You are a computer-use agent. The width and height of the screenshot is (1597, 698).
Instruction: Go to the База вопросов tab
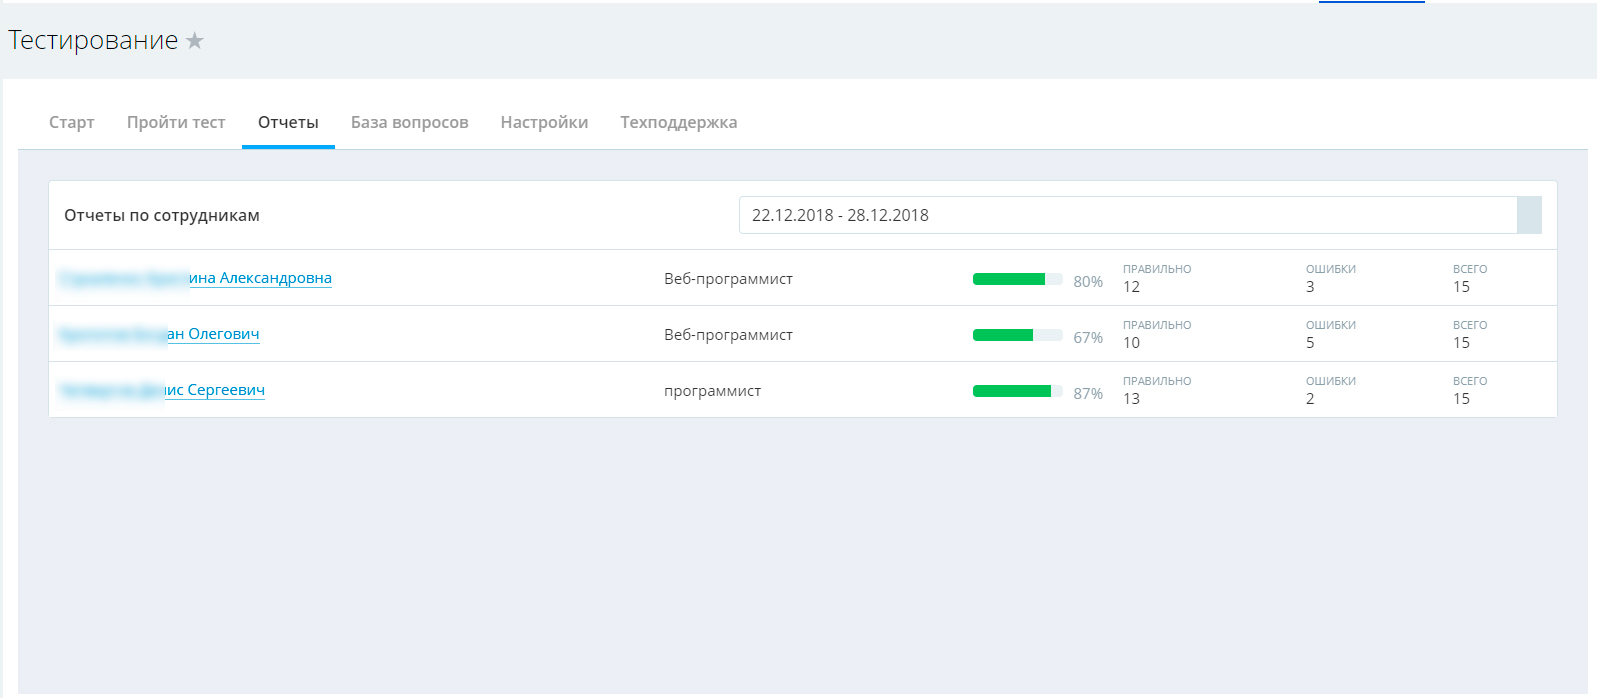pyautogui.click(x=409, y=122)
